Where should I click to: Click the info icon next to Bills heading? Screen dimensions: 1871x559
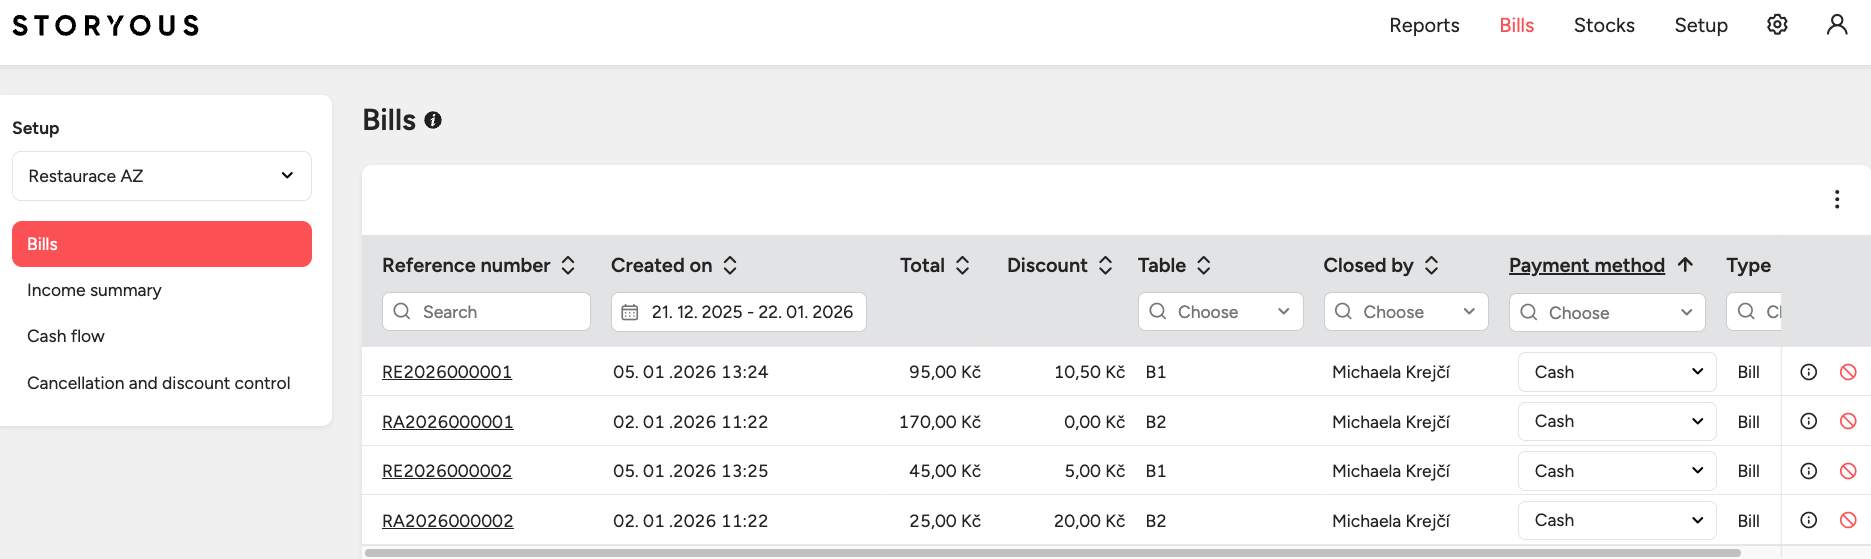coord(433,120)
